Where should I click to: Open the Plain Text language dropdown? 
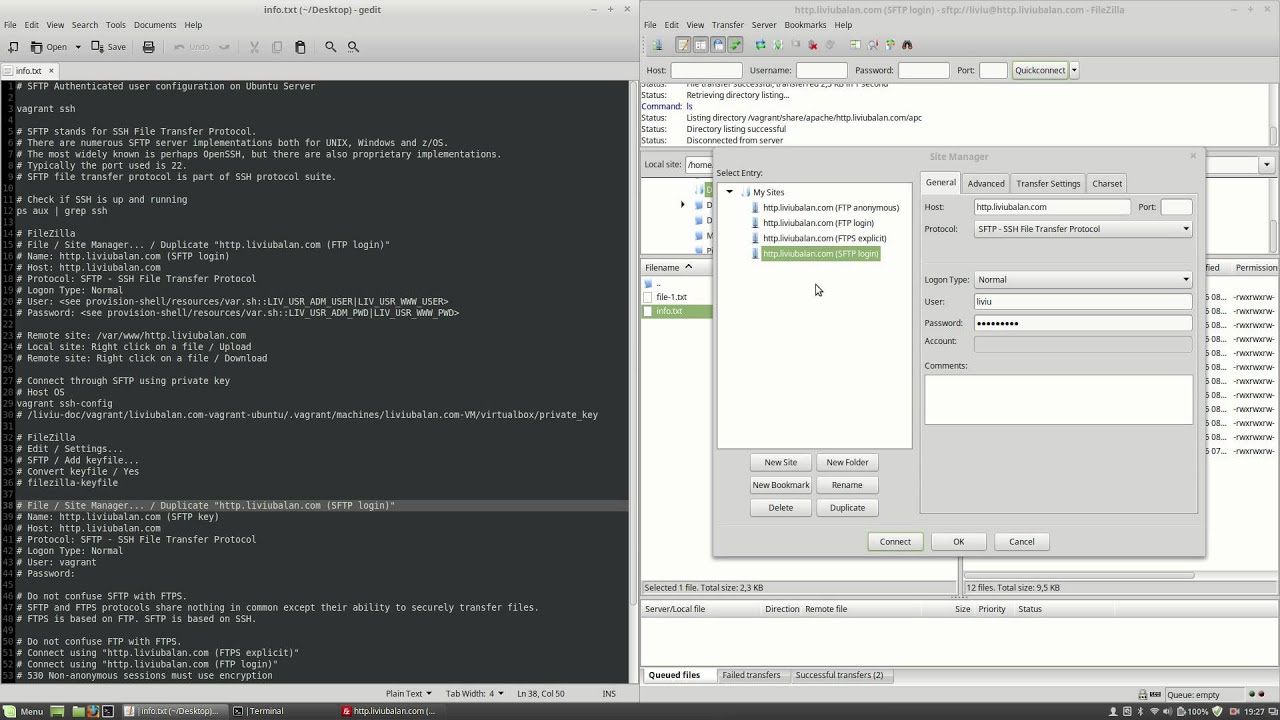[x=409, y=693]
